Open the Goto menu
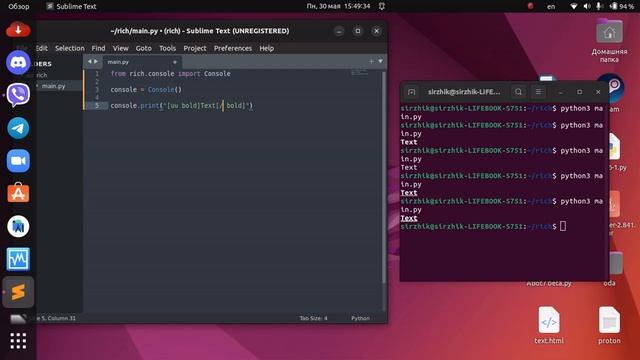The image size is (640, 360). pos(144,48)
